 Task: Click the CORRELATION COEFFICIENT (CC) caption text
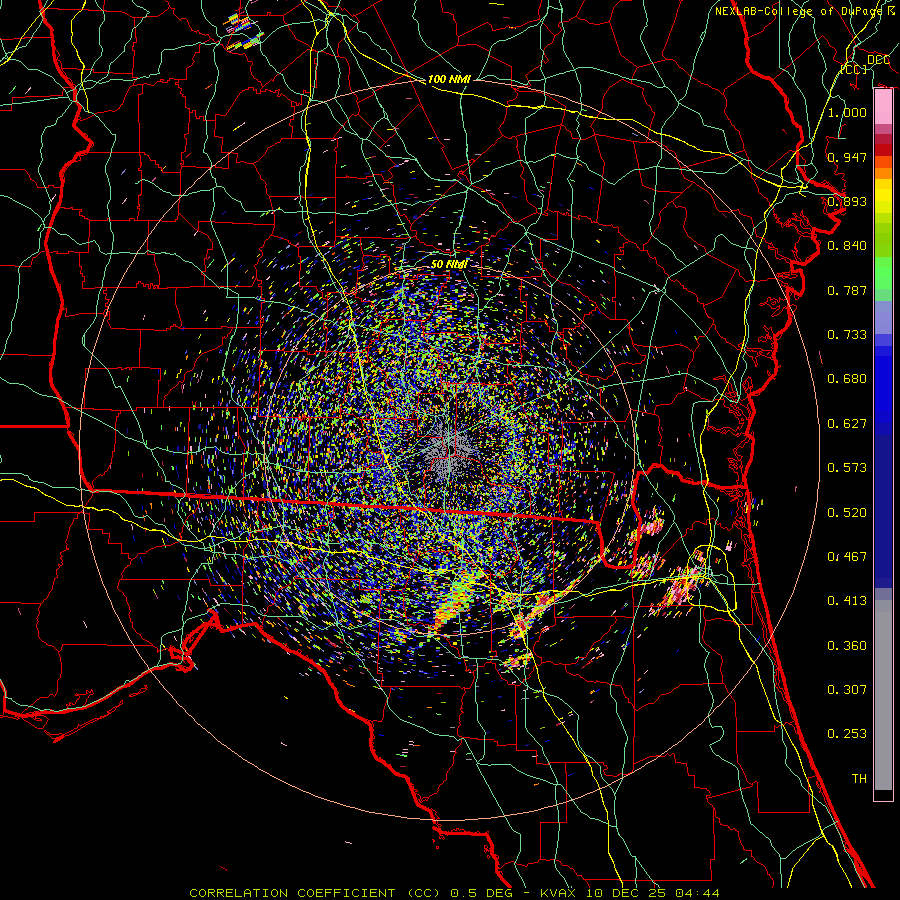point(315,893)
